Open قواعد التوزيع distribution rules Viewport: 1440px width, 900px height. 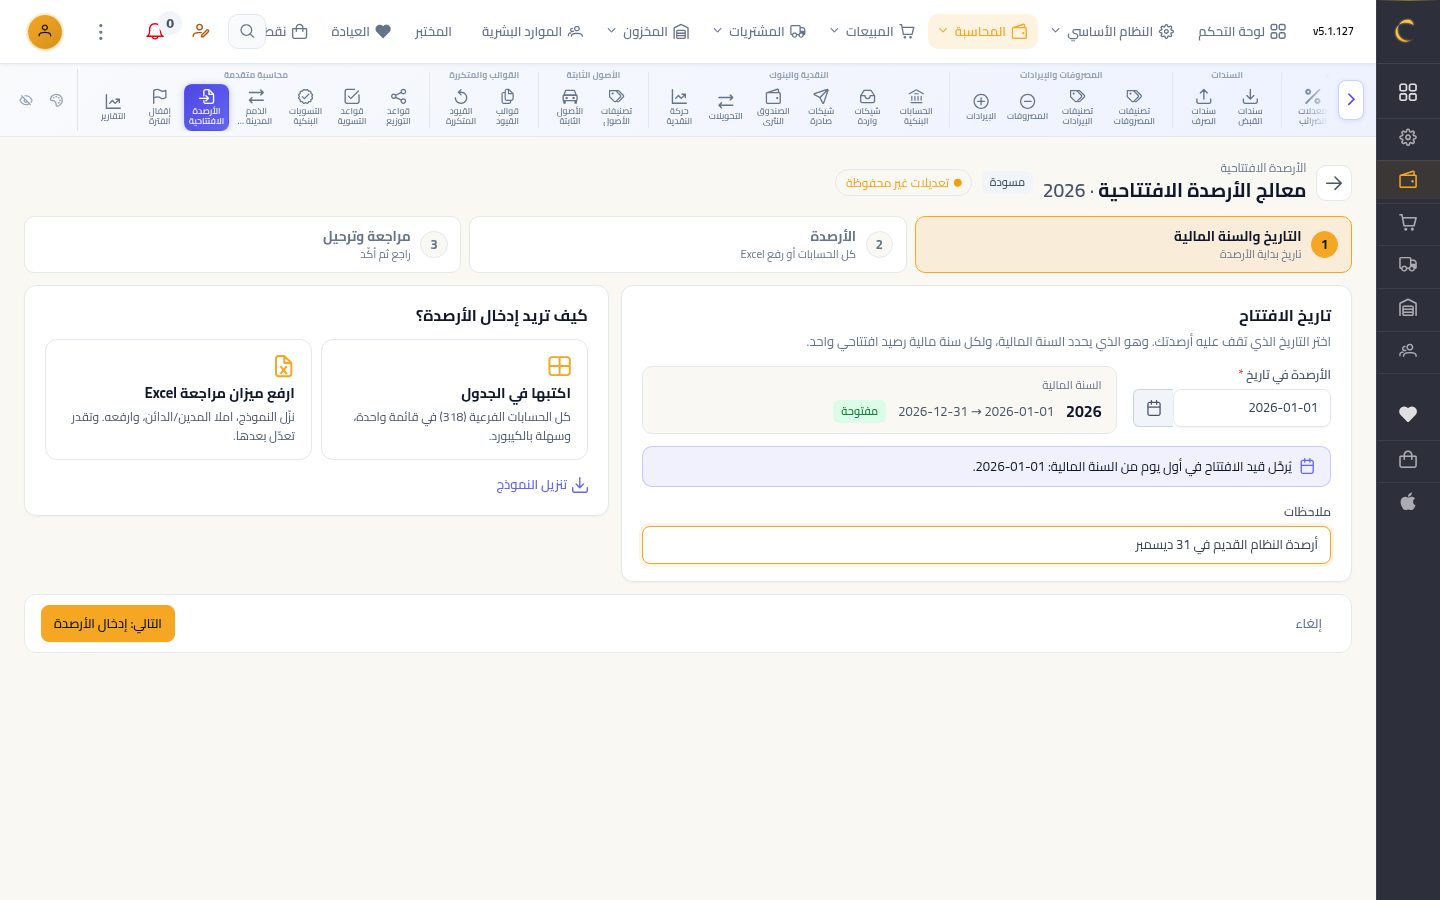(398, 107)
